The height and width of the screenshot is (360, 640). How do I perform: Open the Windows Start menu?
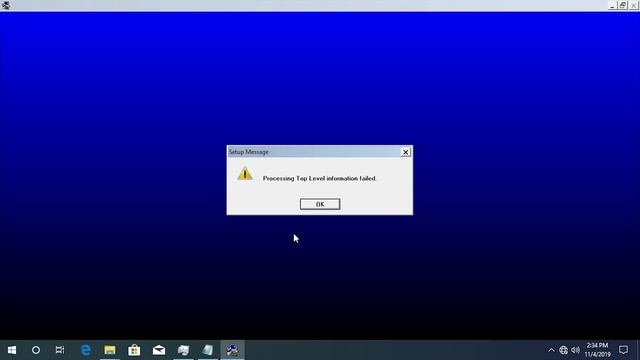[12, 350]
